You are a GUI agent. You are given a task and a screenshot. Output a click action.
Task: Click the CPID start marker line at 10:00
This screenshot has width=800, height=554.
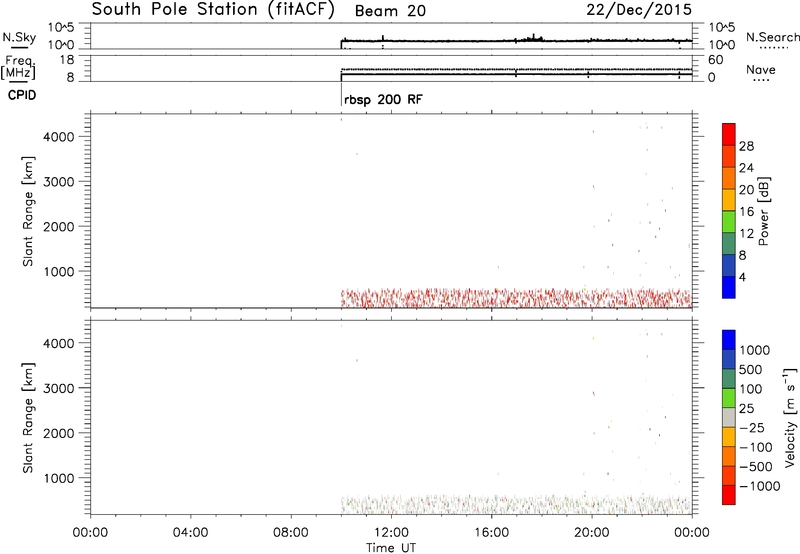pyautogui.click(x=341, y=94)
